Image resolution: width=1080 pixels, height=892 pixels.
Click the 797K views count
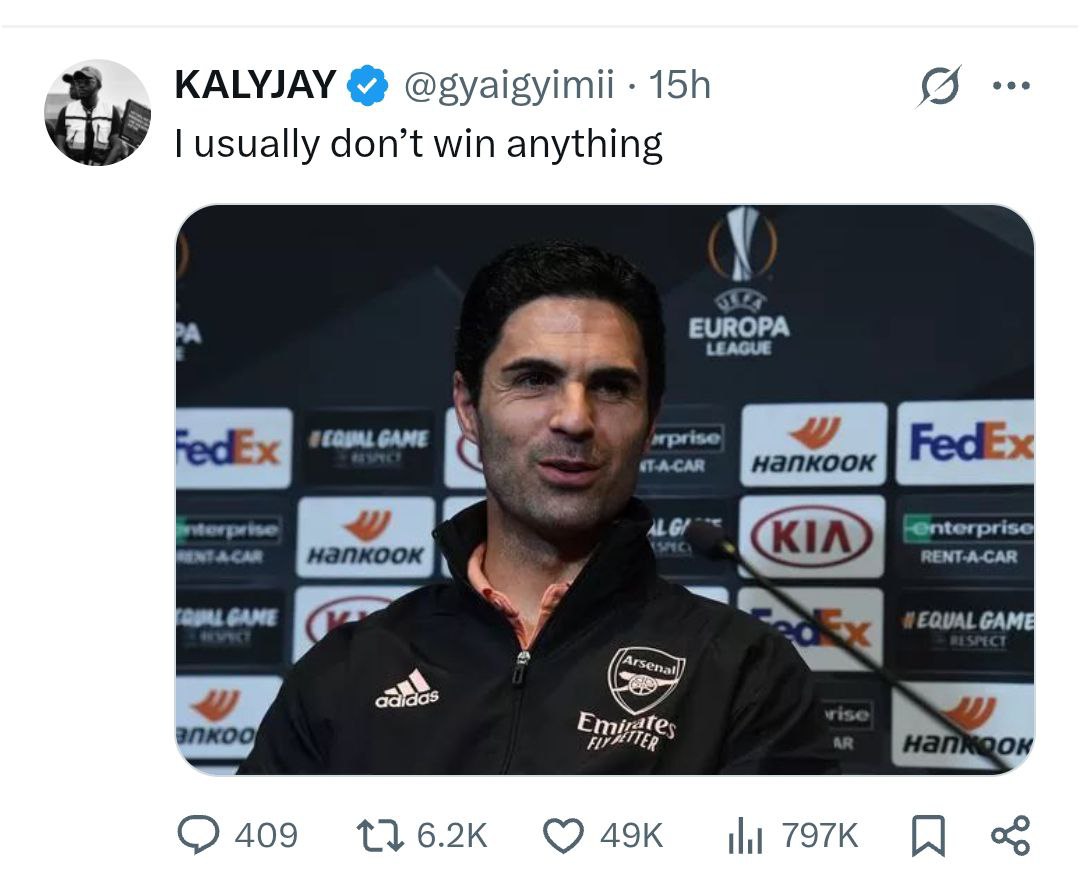[819, 836]
